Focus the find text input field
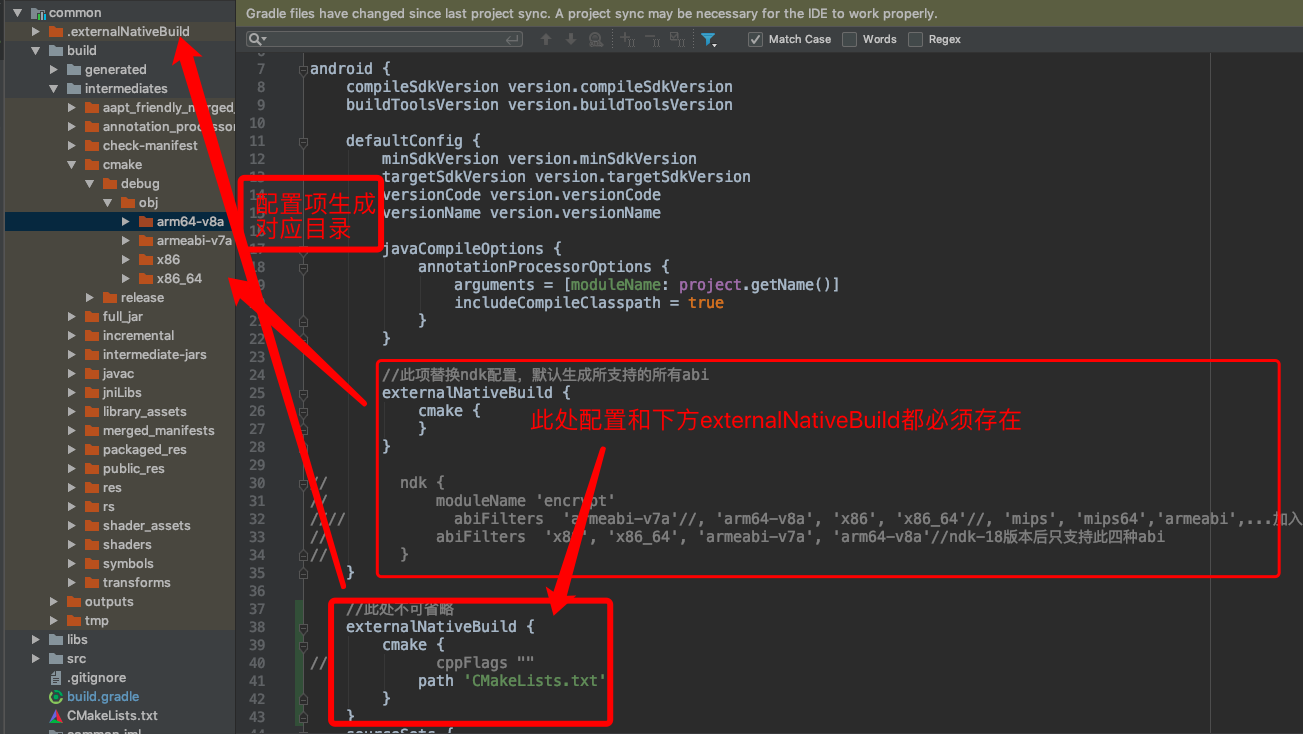The width and height of the screenshot is (1303, 734). tap(385, 39)
